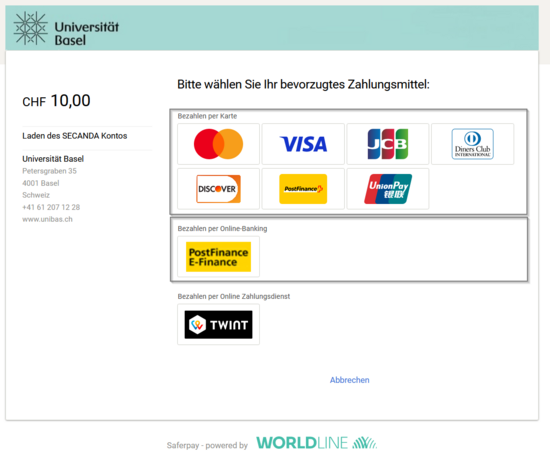Viewport: 550px width, 462px height.
Task: Click 'Bezahlen per Online Zahlungsdienst' heading
Action: (x=234, y=296)
